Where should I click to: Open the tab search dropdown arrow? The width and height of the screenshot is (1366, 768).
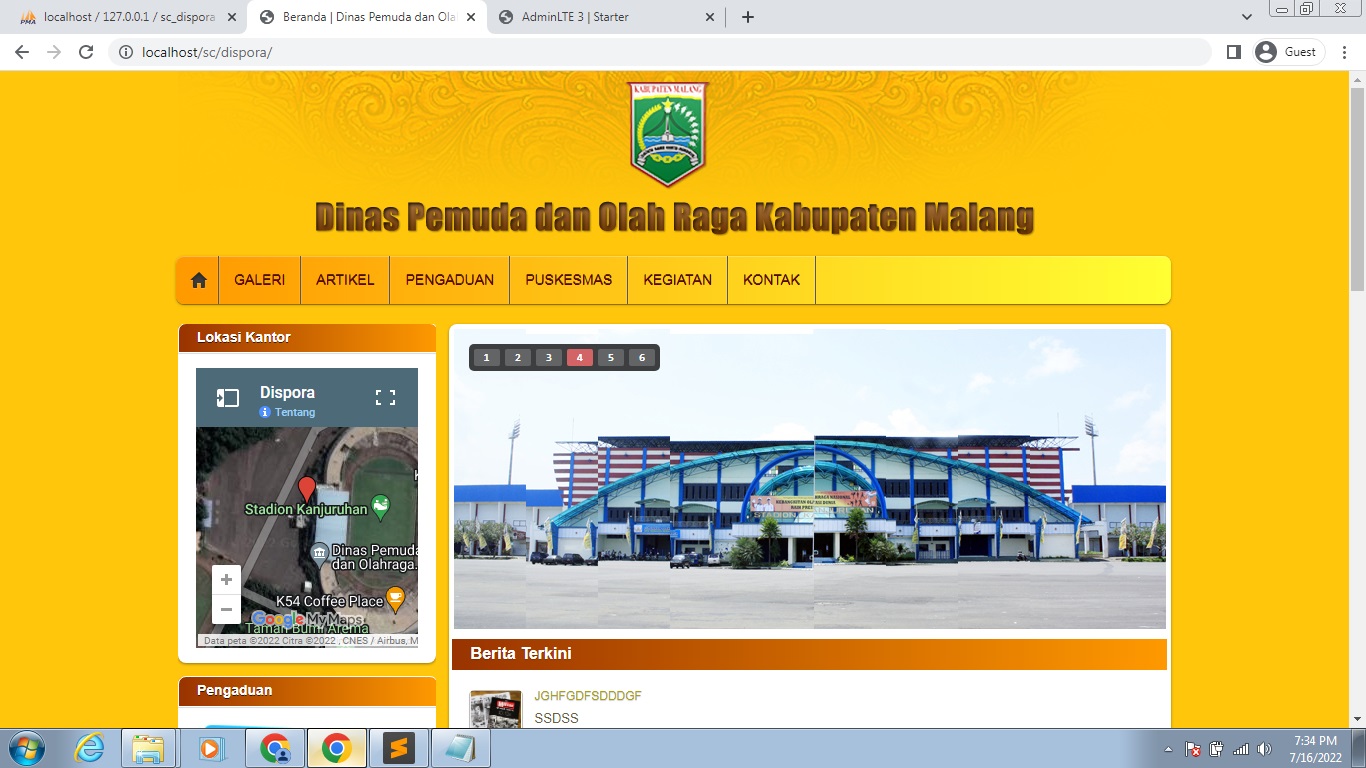1246,17
